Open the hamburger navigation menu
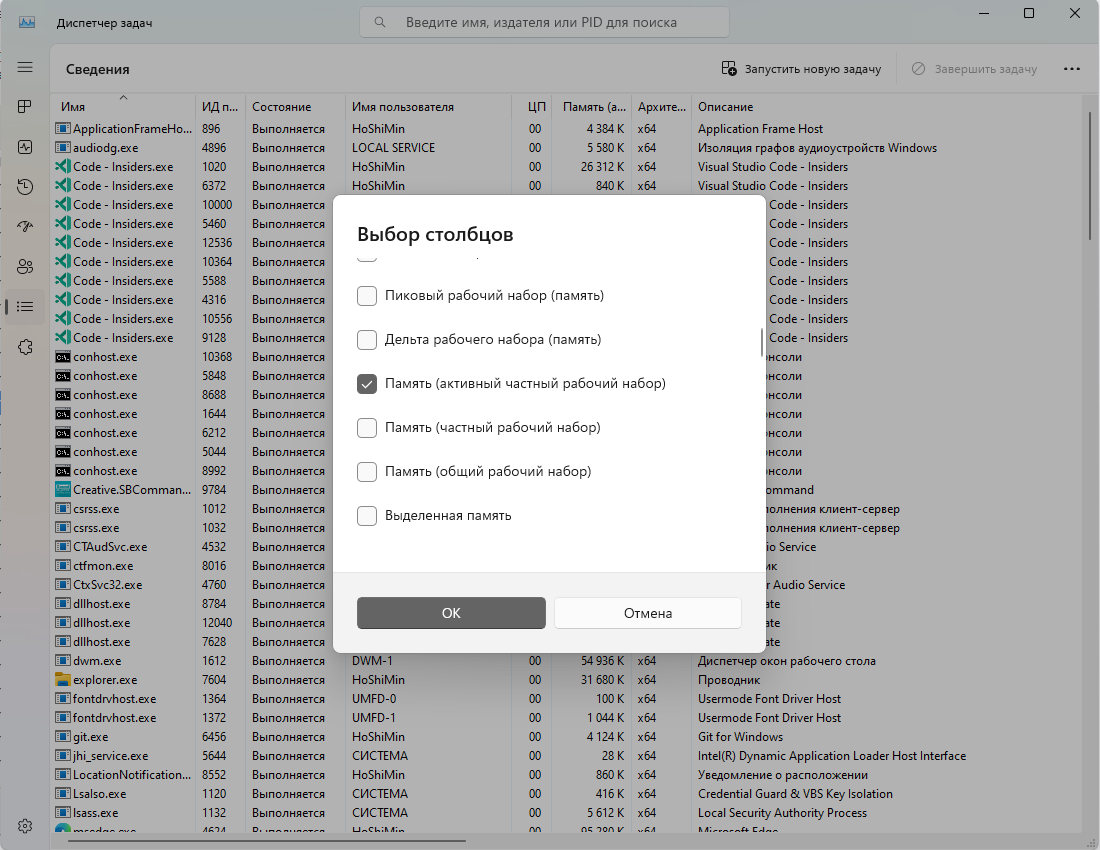The image size is (1100, 850). (25, 67)
